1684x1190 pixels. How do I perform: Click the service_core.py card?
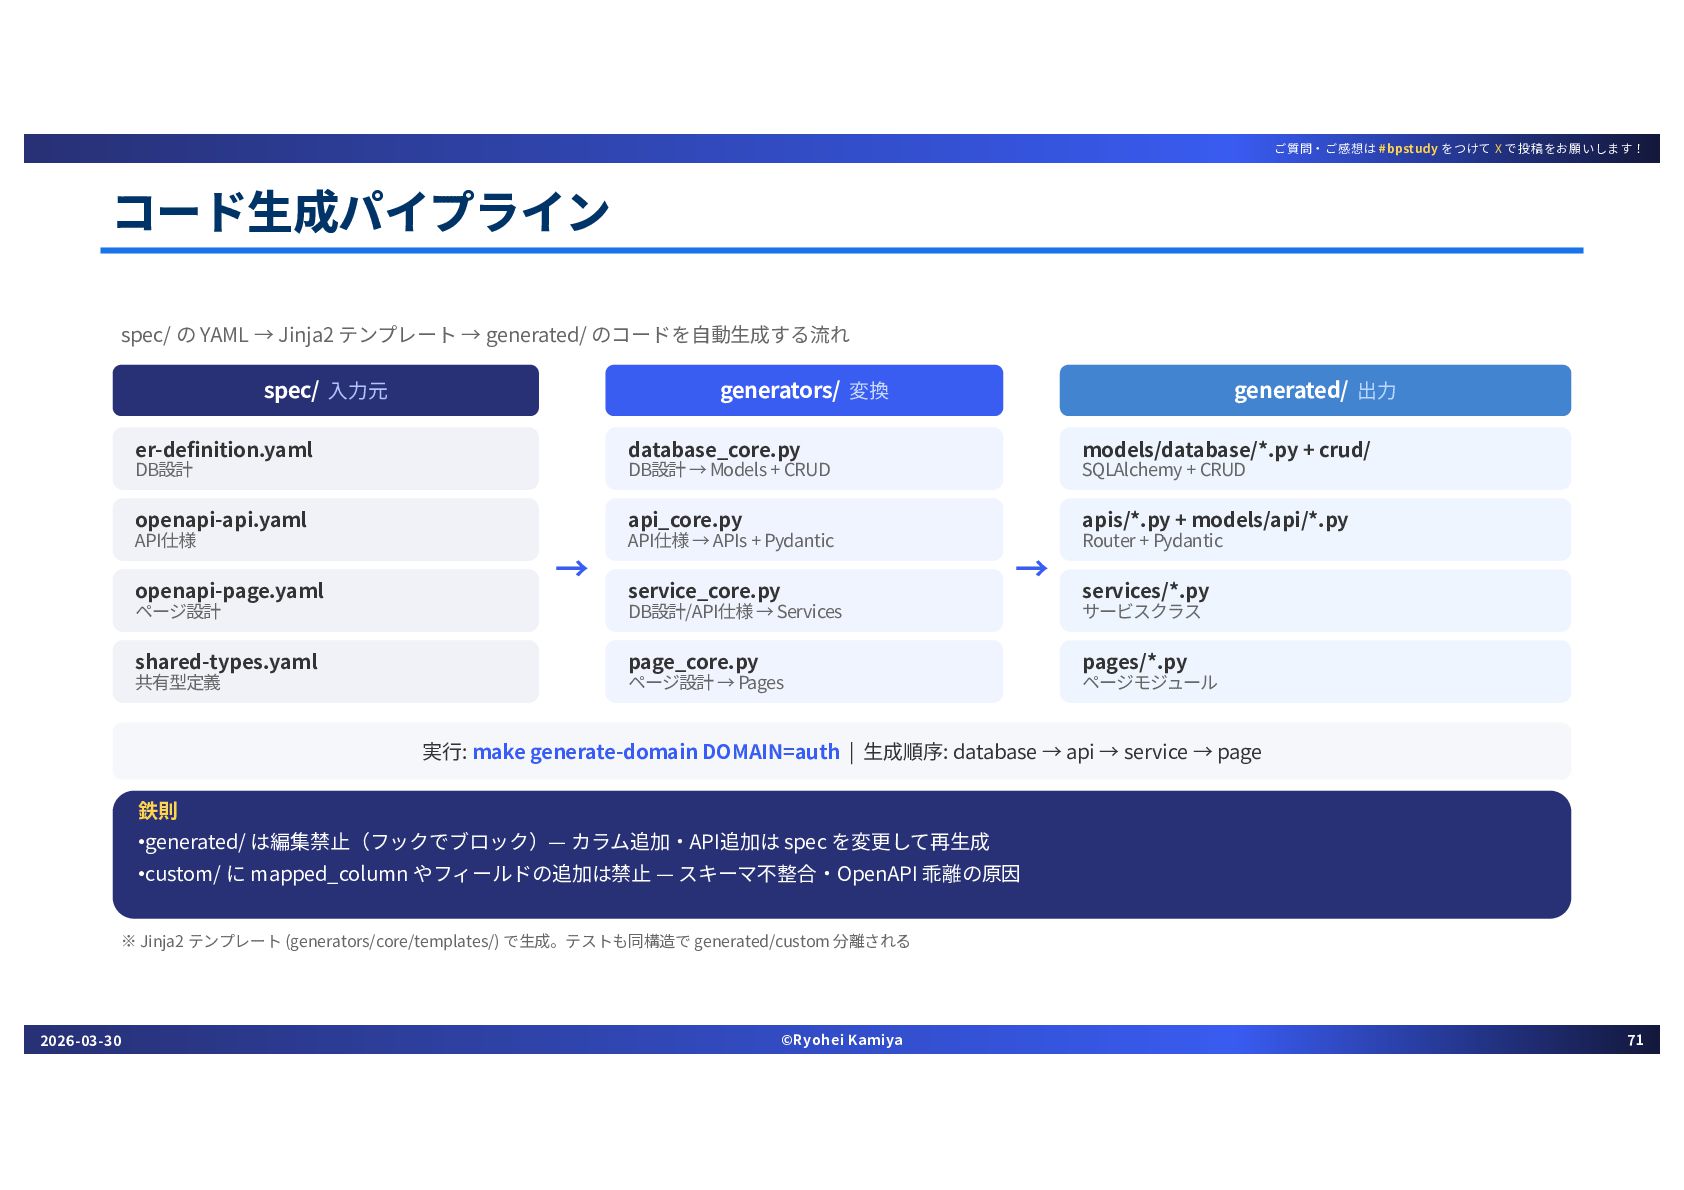(x=804, y=601)
